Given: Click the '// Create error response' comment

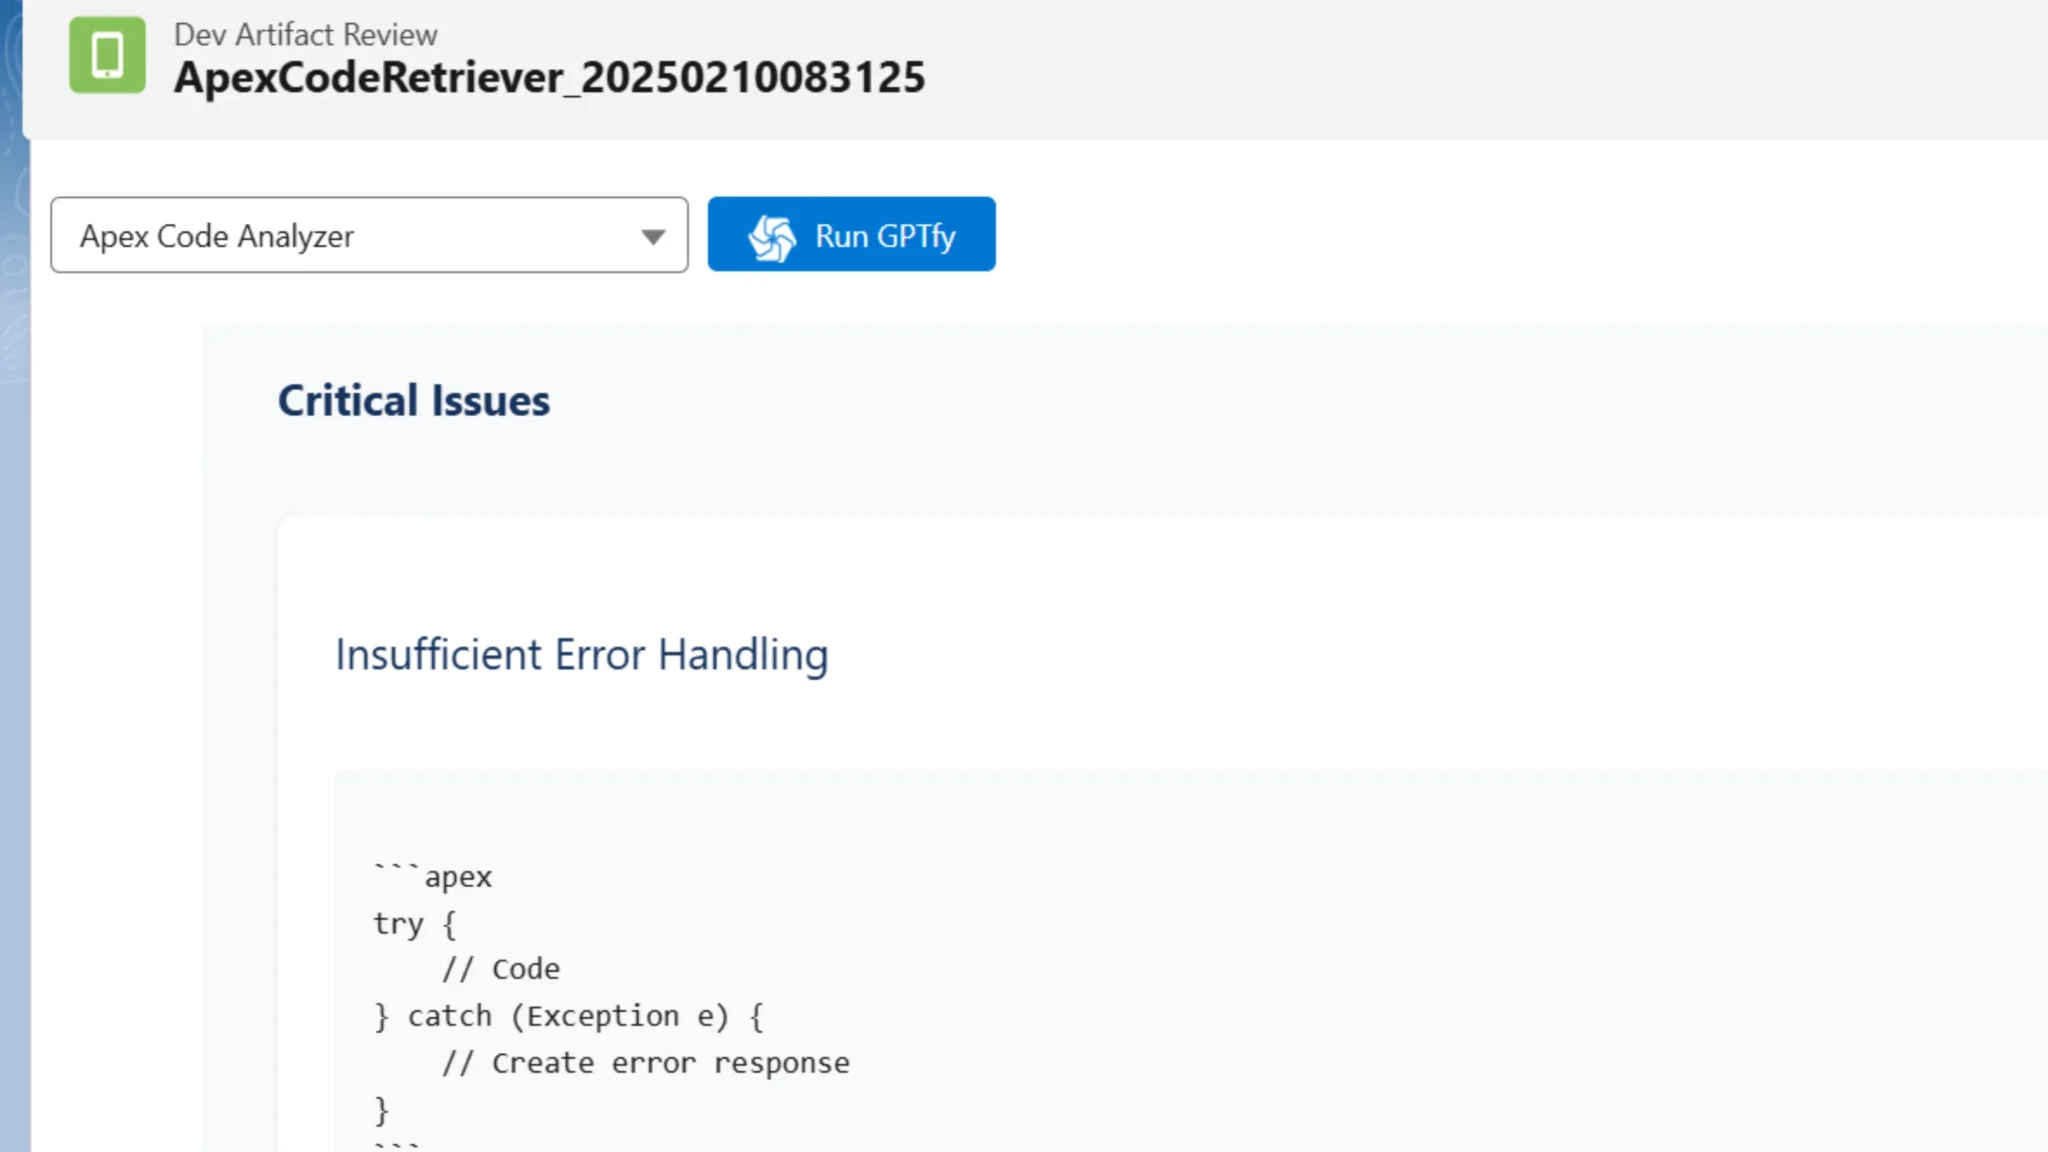Looking at the screenshot, I should click(x=646, y=1063).
